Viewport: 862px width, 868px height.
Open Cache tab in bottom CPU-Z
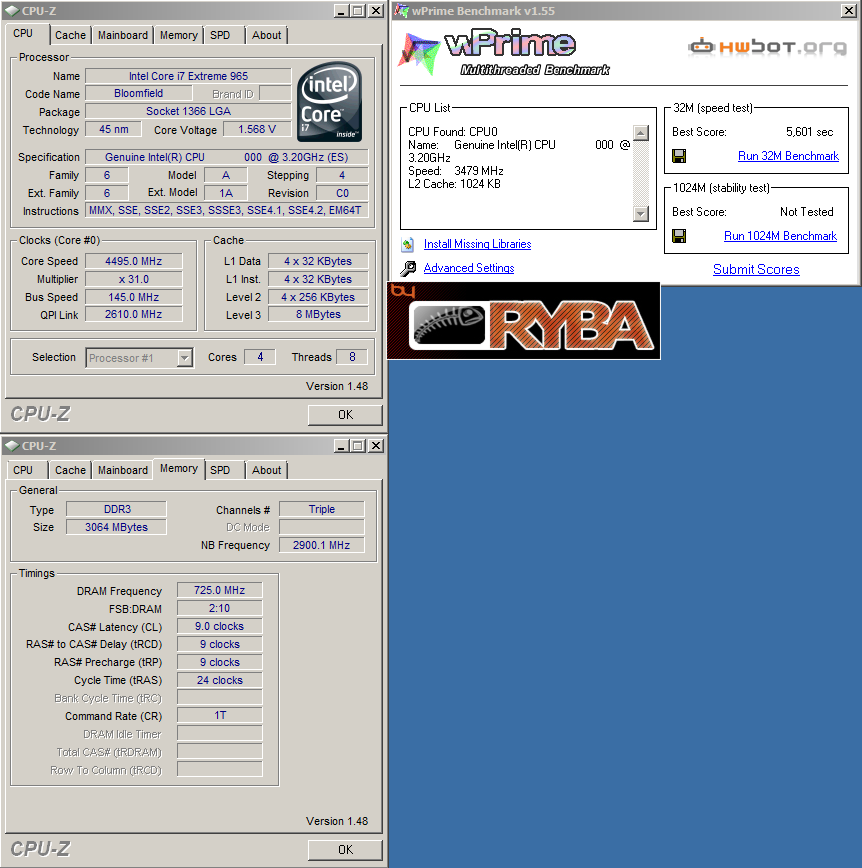tap(70, 470)
